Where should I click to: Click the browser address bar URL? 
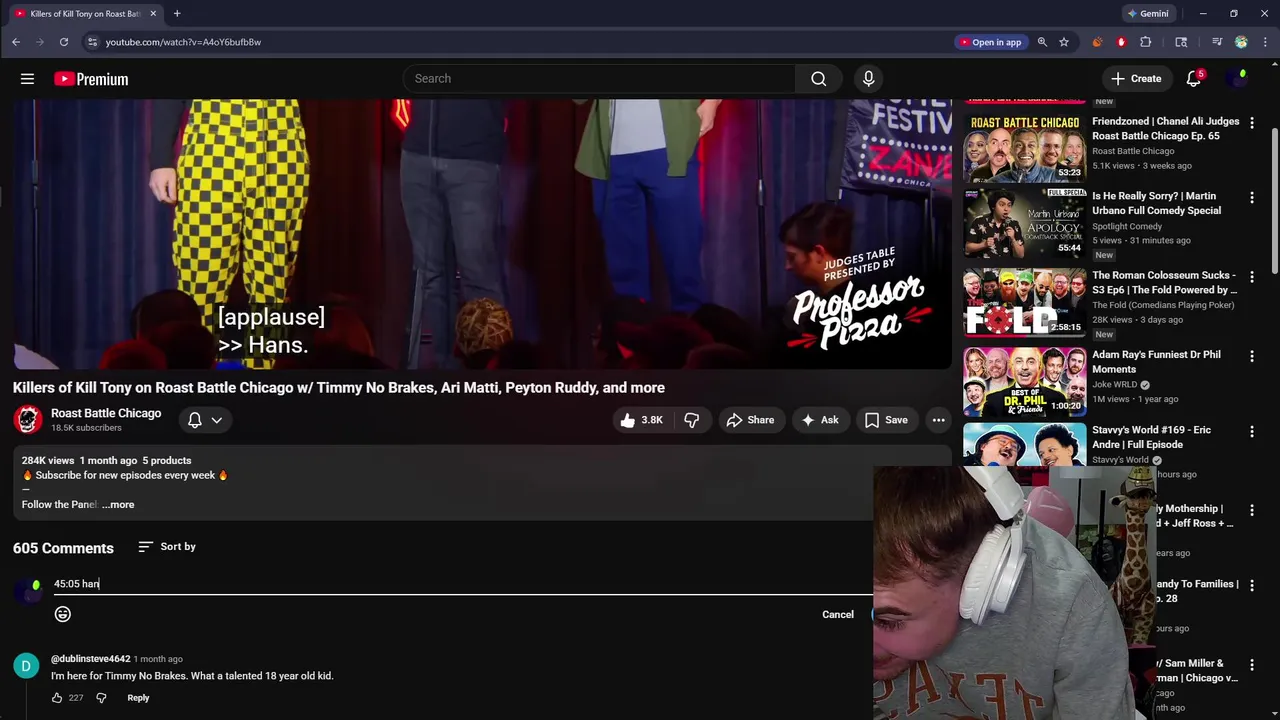[183, 42]
